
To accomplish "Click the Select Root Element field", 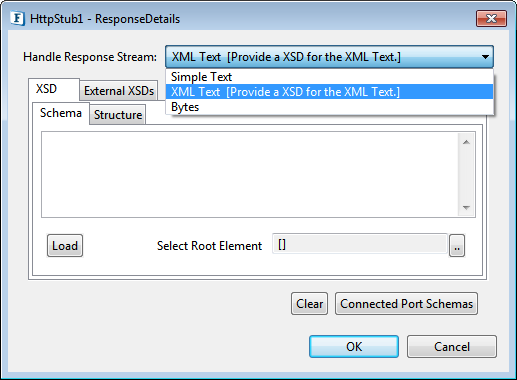I will click(x=360, y=244).
